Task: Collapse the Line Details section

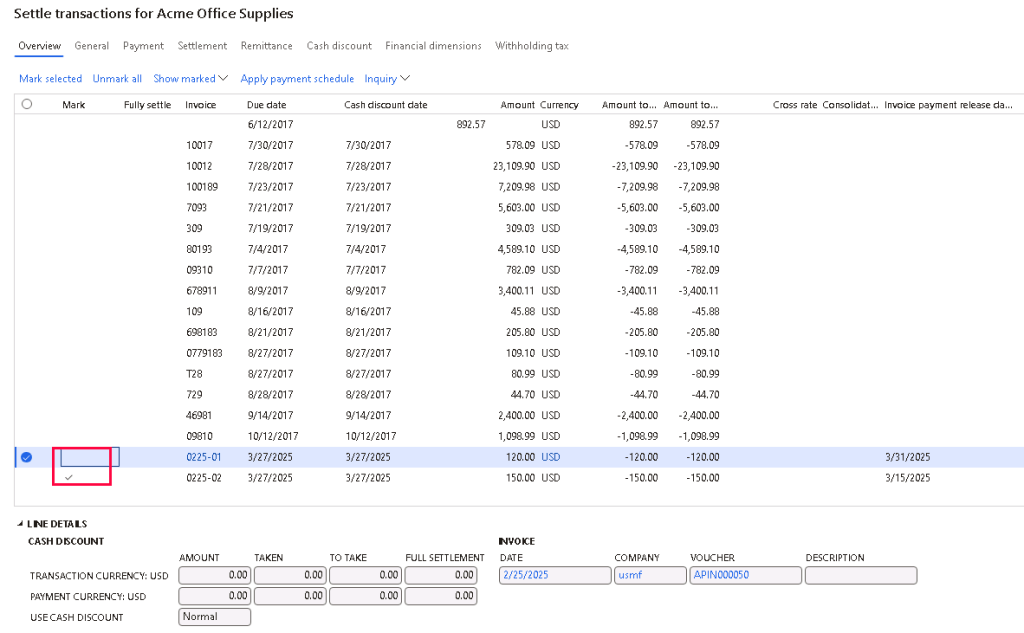Action: point(22,524)
